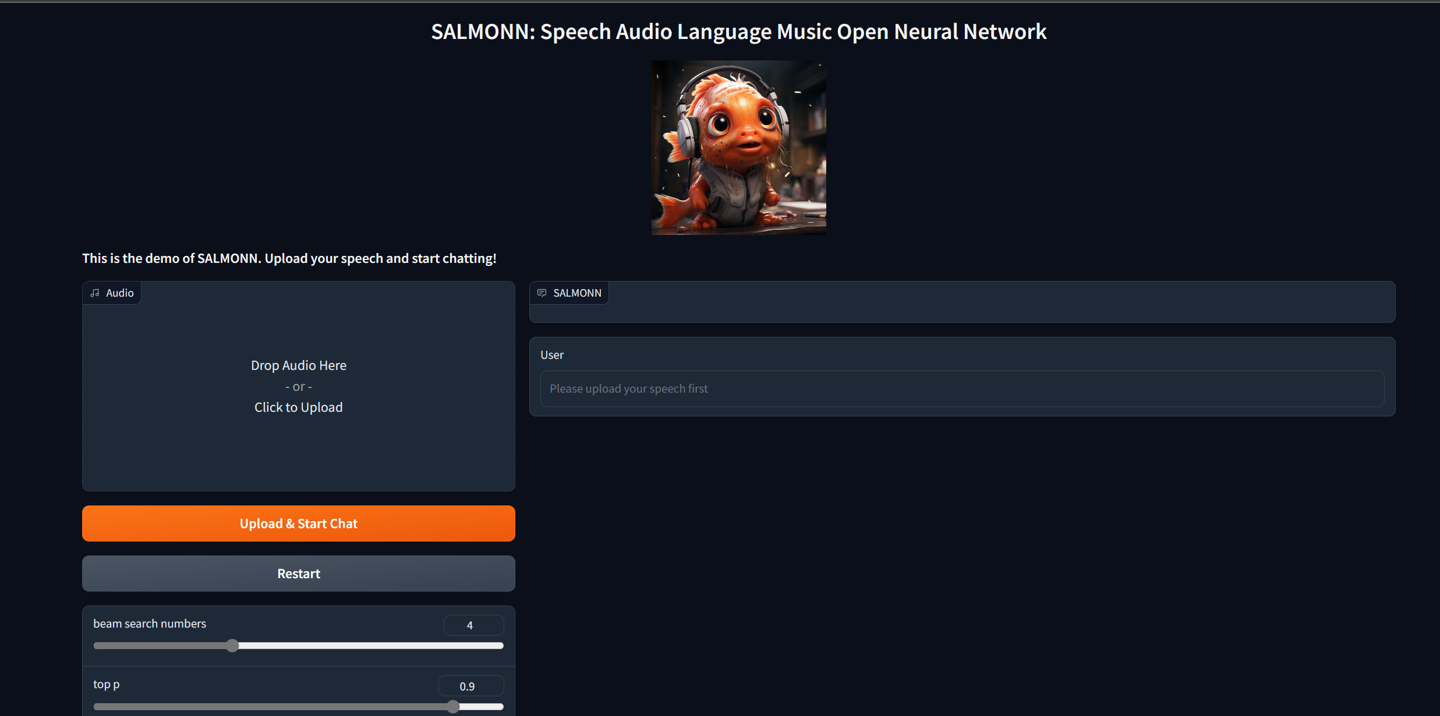Click the 'beam search numbers' label text
The image size is (1440, 716).
pos(150,623)
